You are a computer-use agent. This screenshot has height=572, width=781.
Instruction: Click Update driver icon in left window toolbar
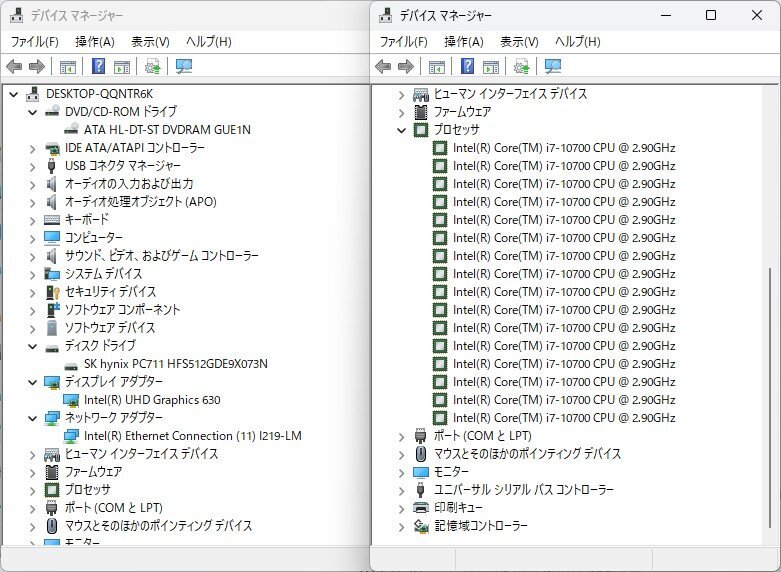[152, 66]
